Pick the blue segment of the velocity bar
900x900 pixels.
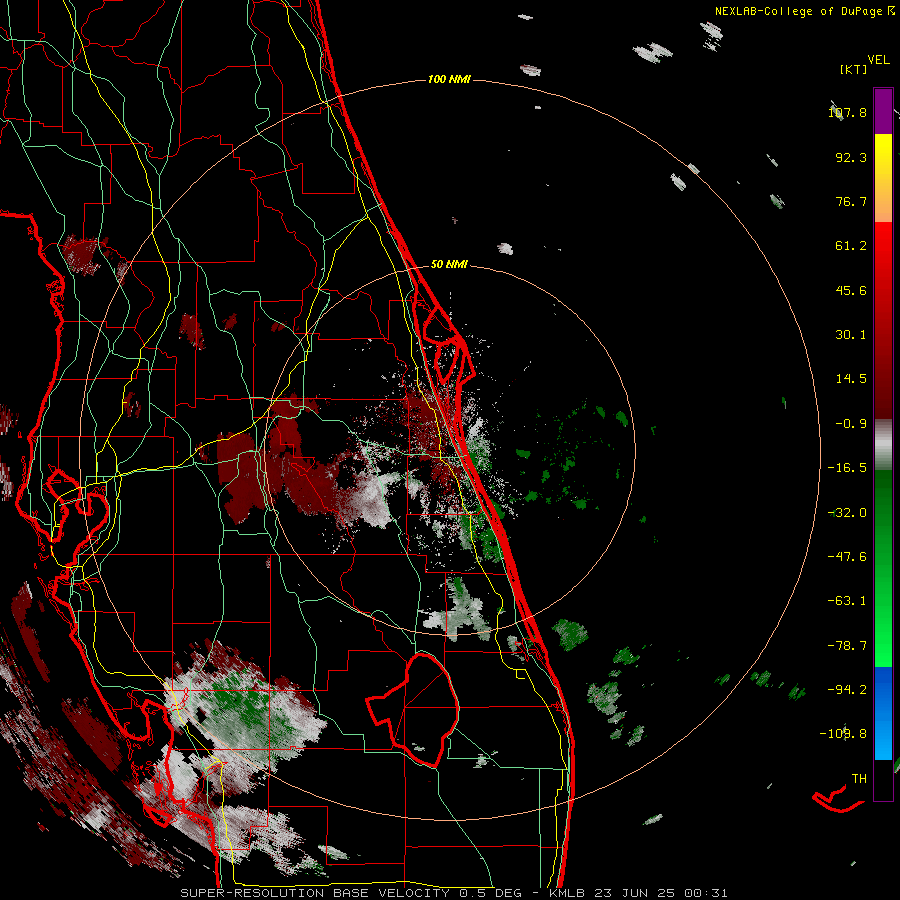click(883, 713)
